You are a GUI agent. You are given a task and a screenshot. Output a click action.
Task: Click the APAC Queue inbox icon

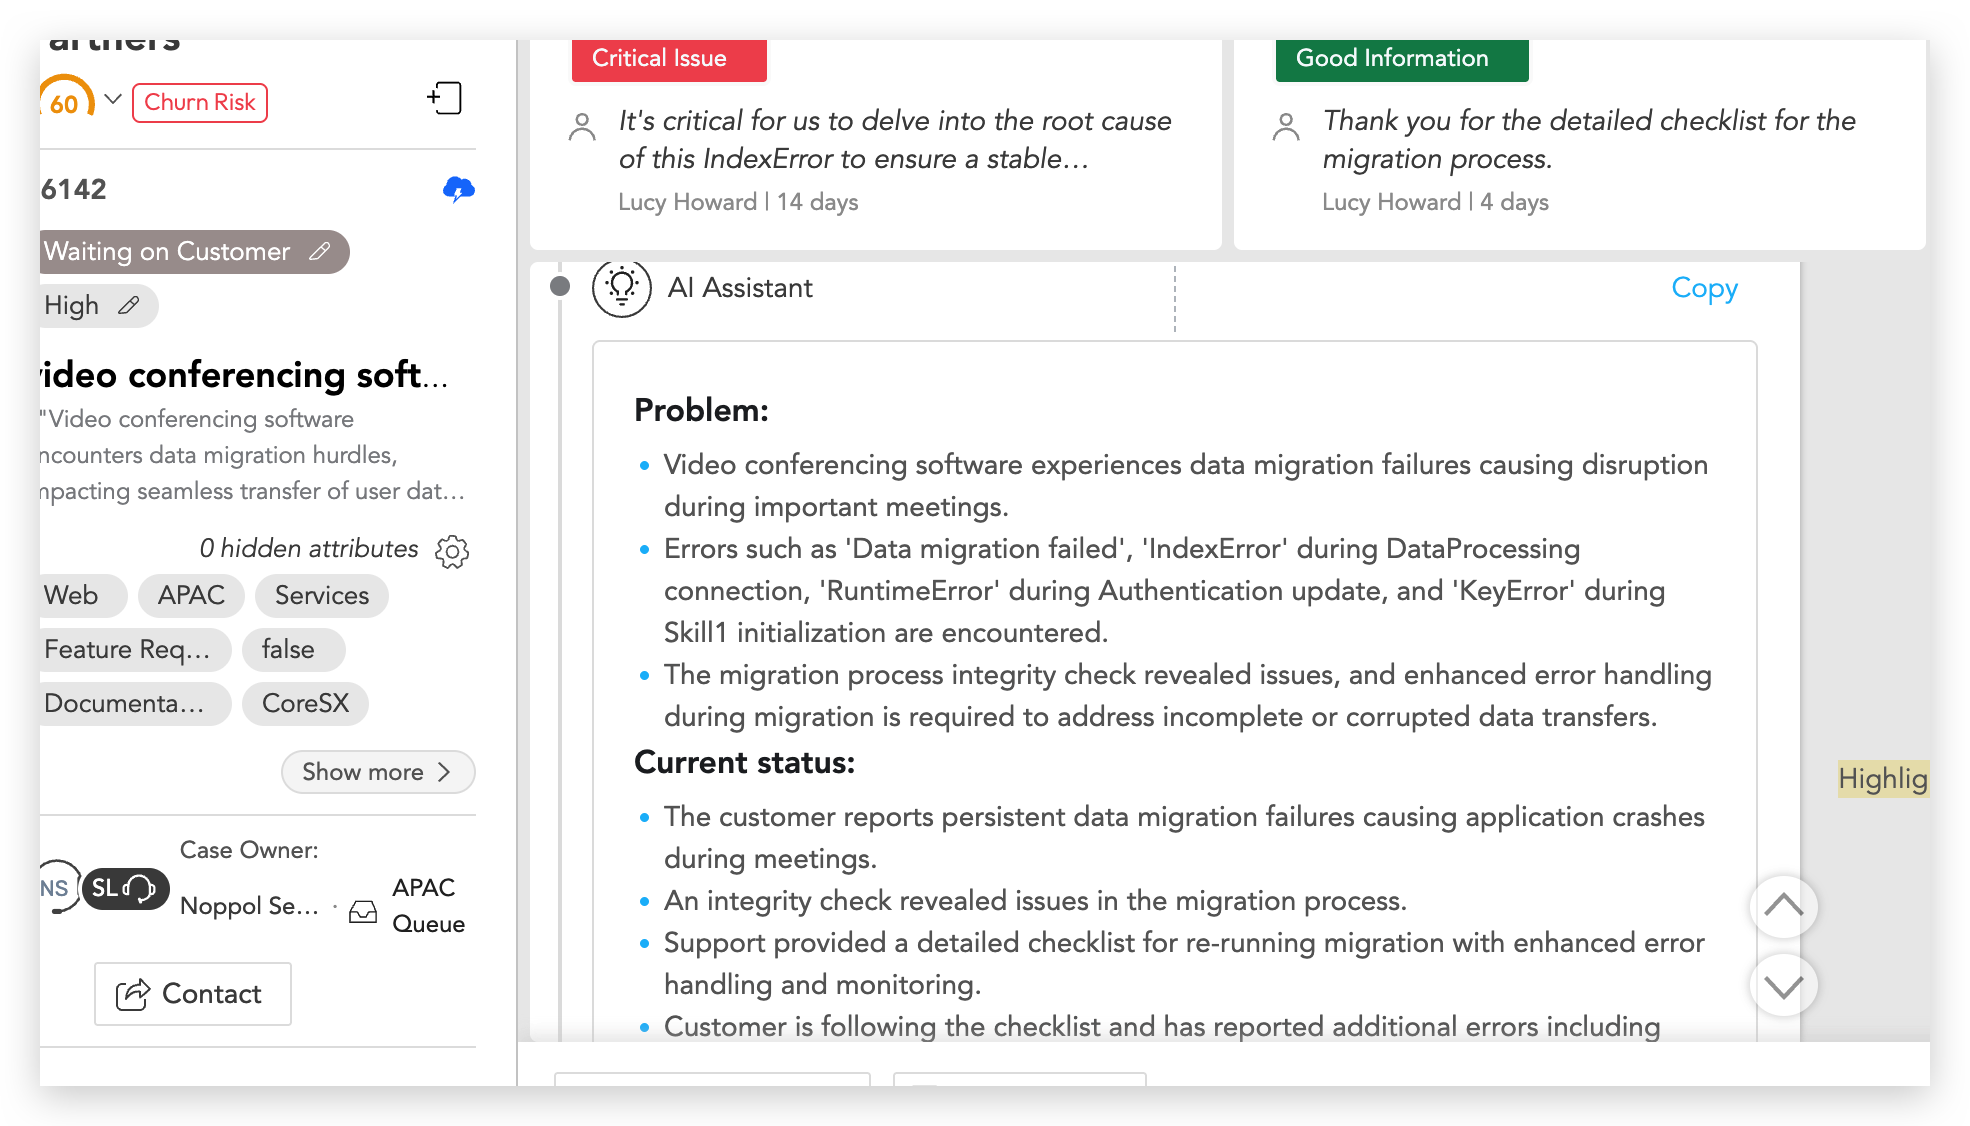pos(363,911)
